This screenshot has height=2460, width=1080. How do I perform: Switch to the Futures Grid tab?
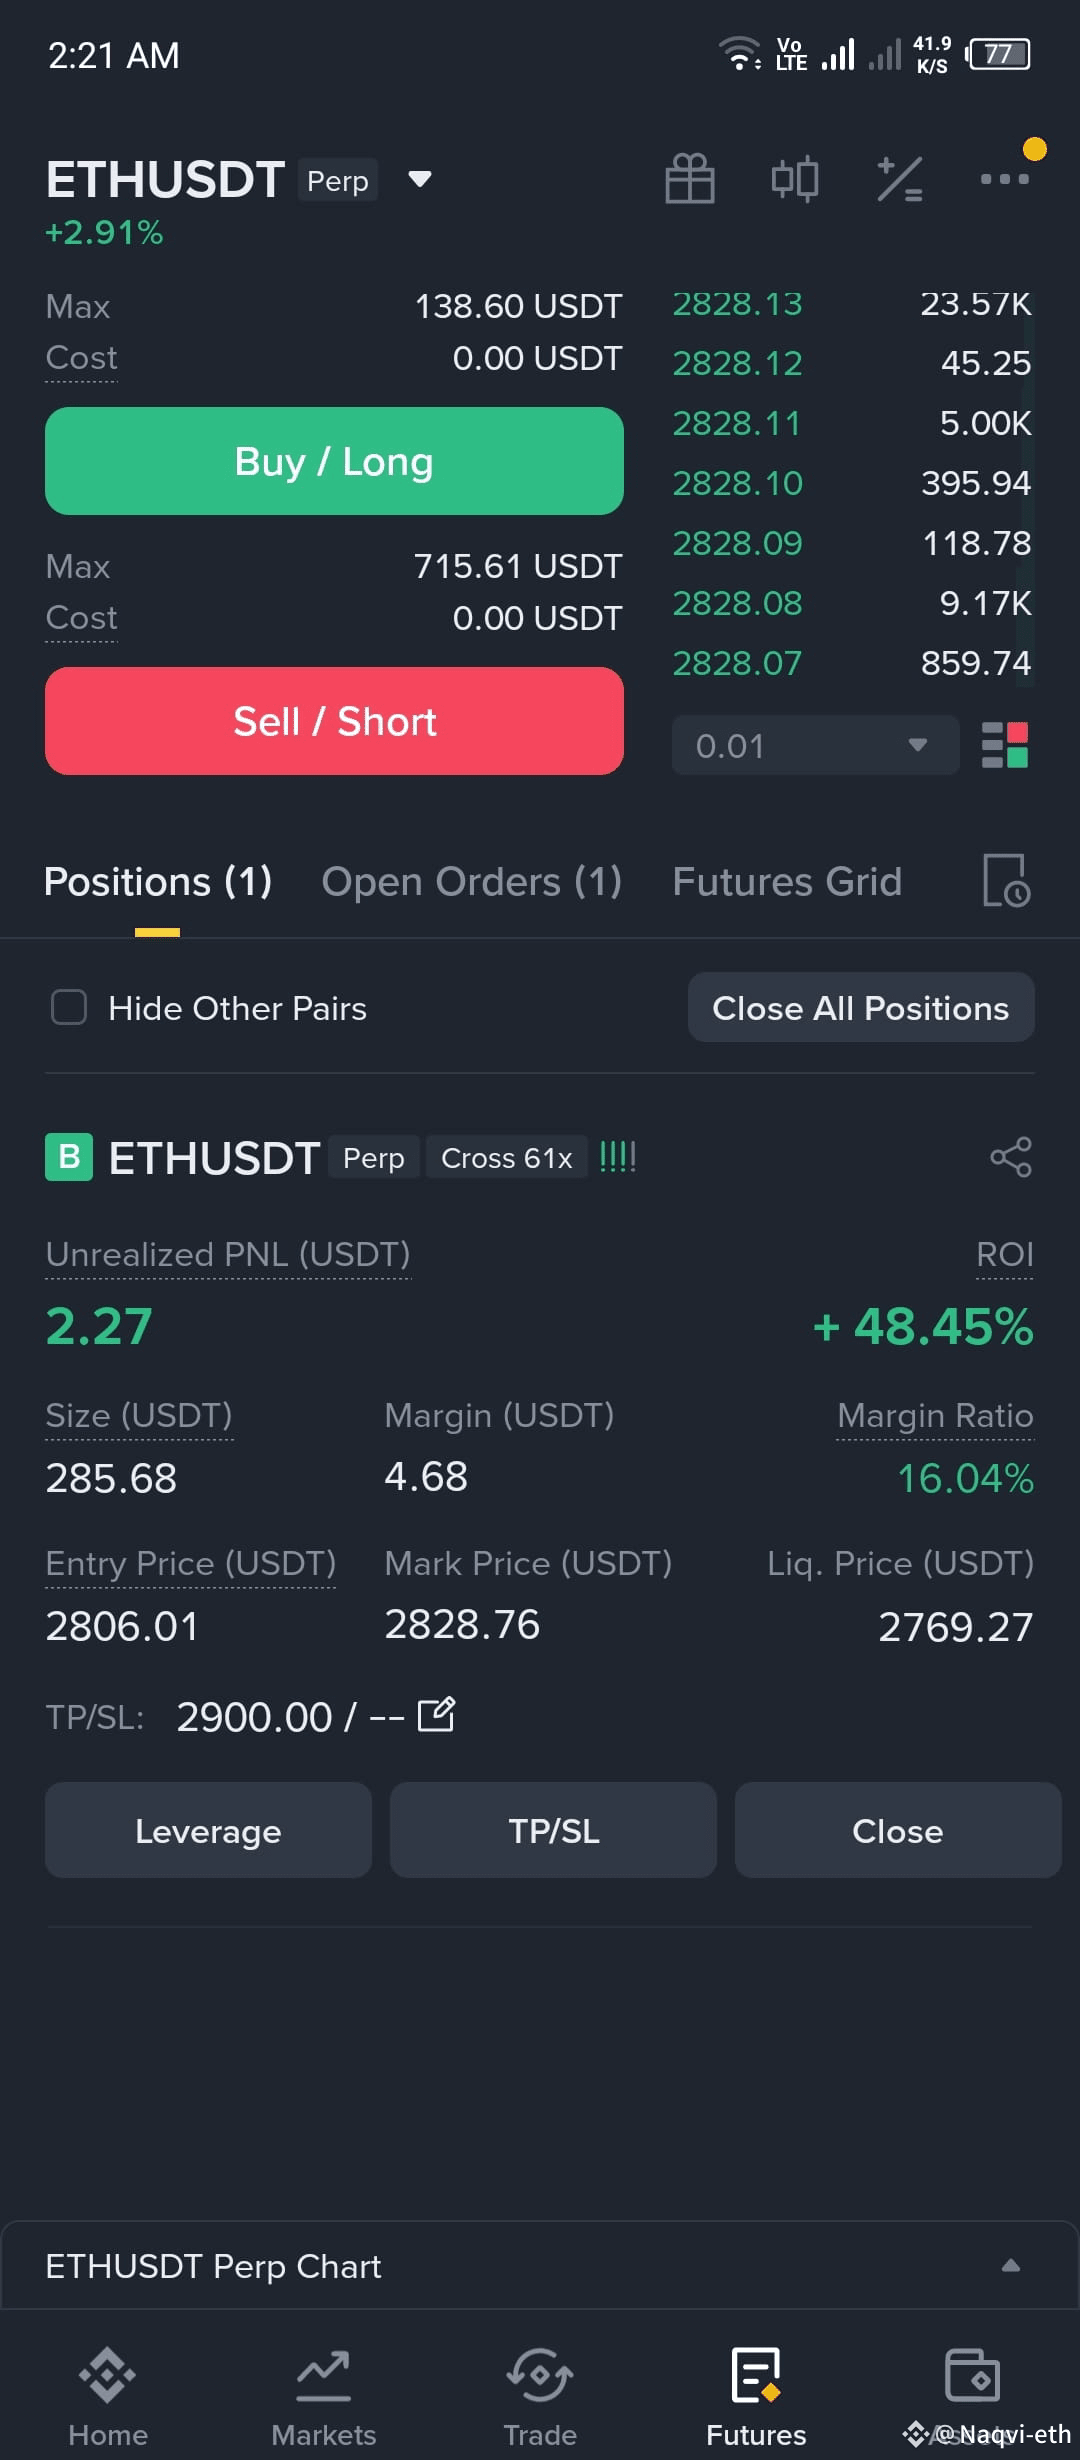787,881
